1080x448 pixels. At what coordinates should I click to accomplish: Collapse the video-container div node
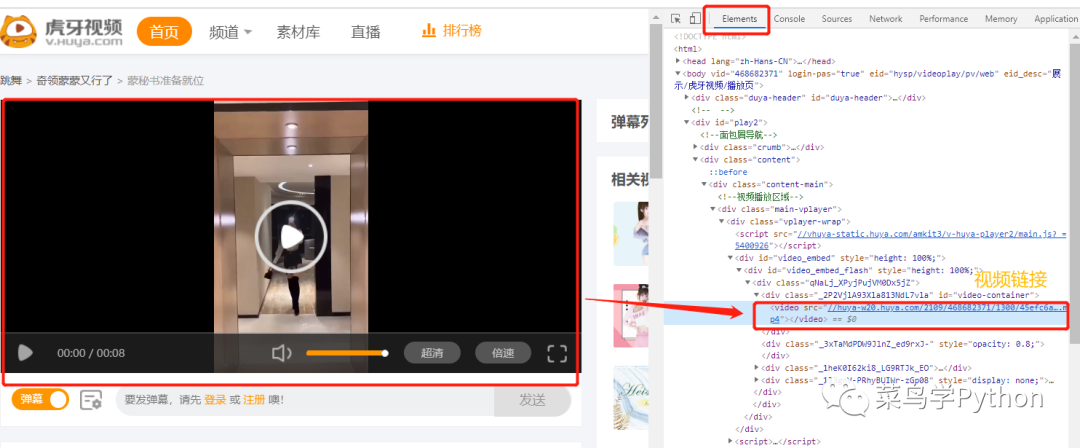(x=757, y=295)
